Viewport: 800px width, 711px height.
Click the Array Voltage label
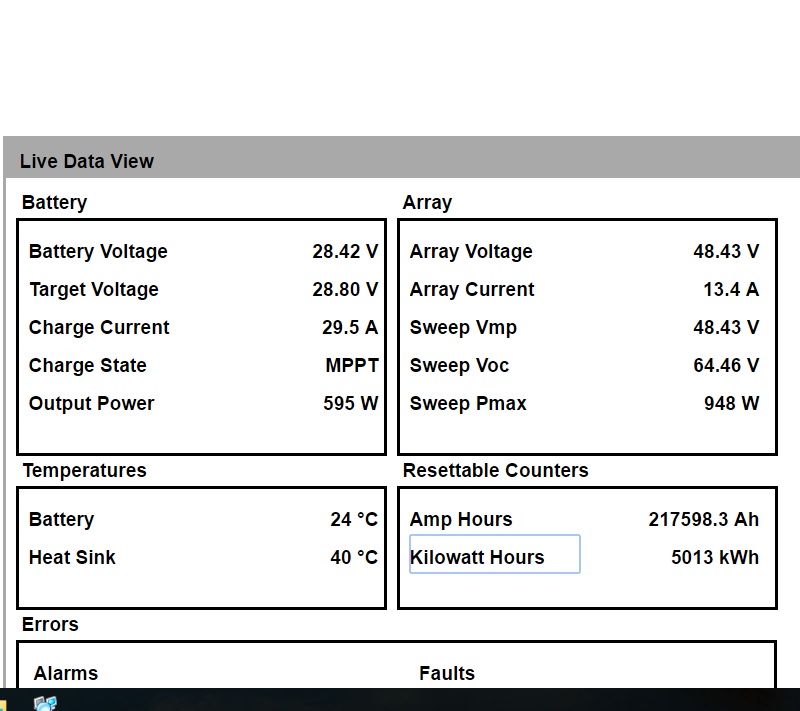tap(471, 251)
